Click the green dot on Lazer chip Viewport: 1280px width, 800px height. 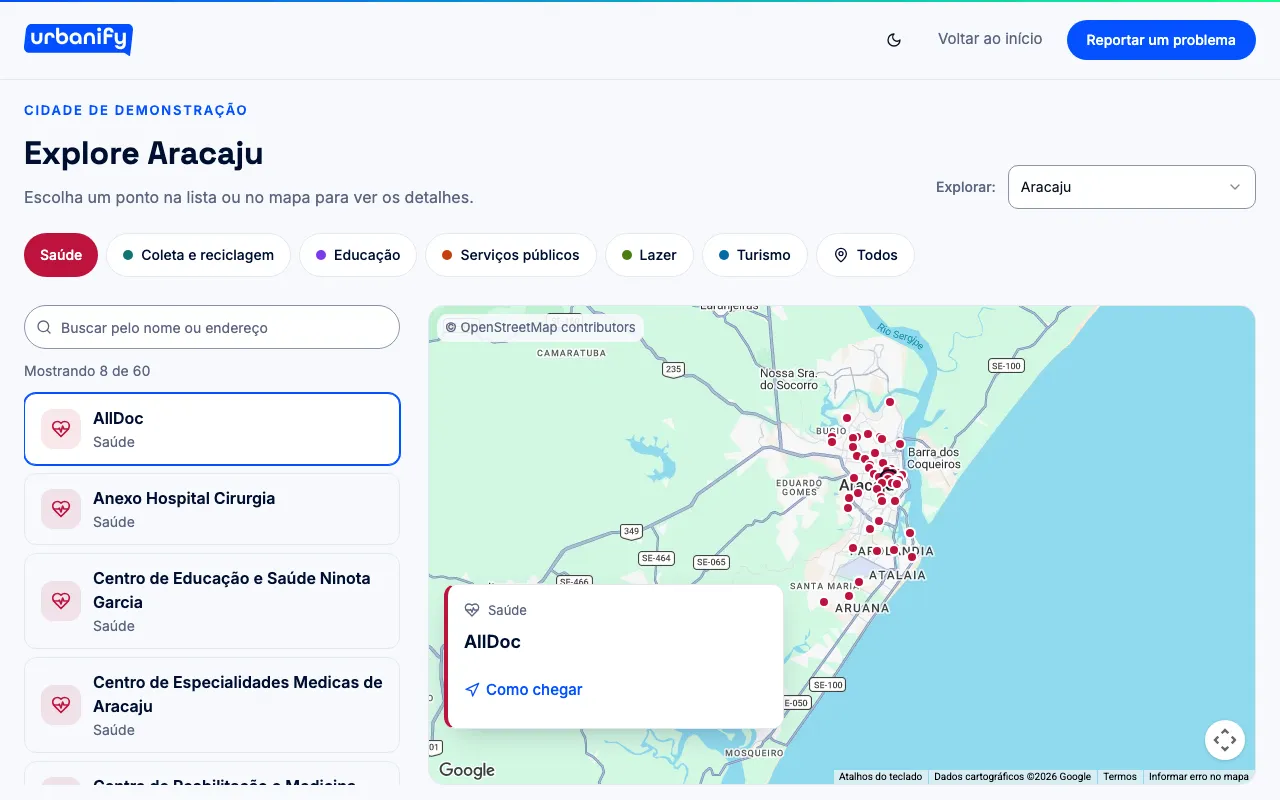[627, 255]
